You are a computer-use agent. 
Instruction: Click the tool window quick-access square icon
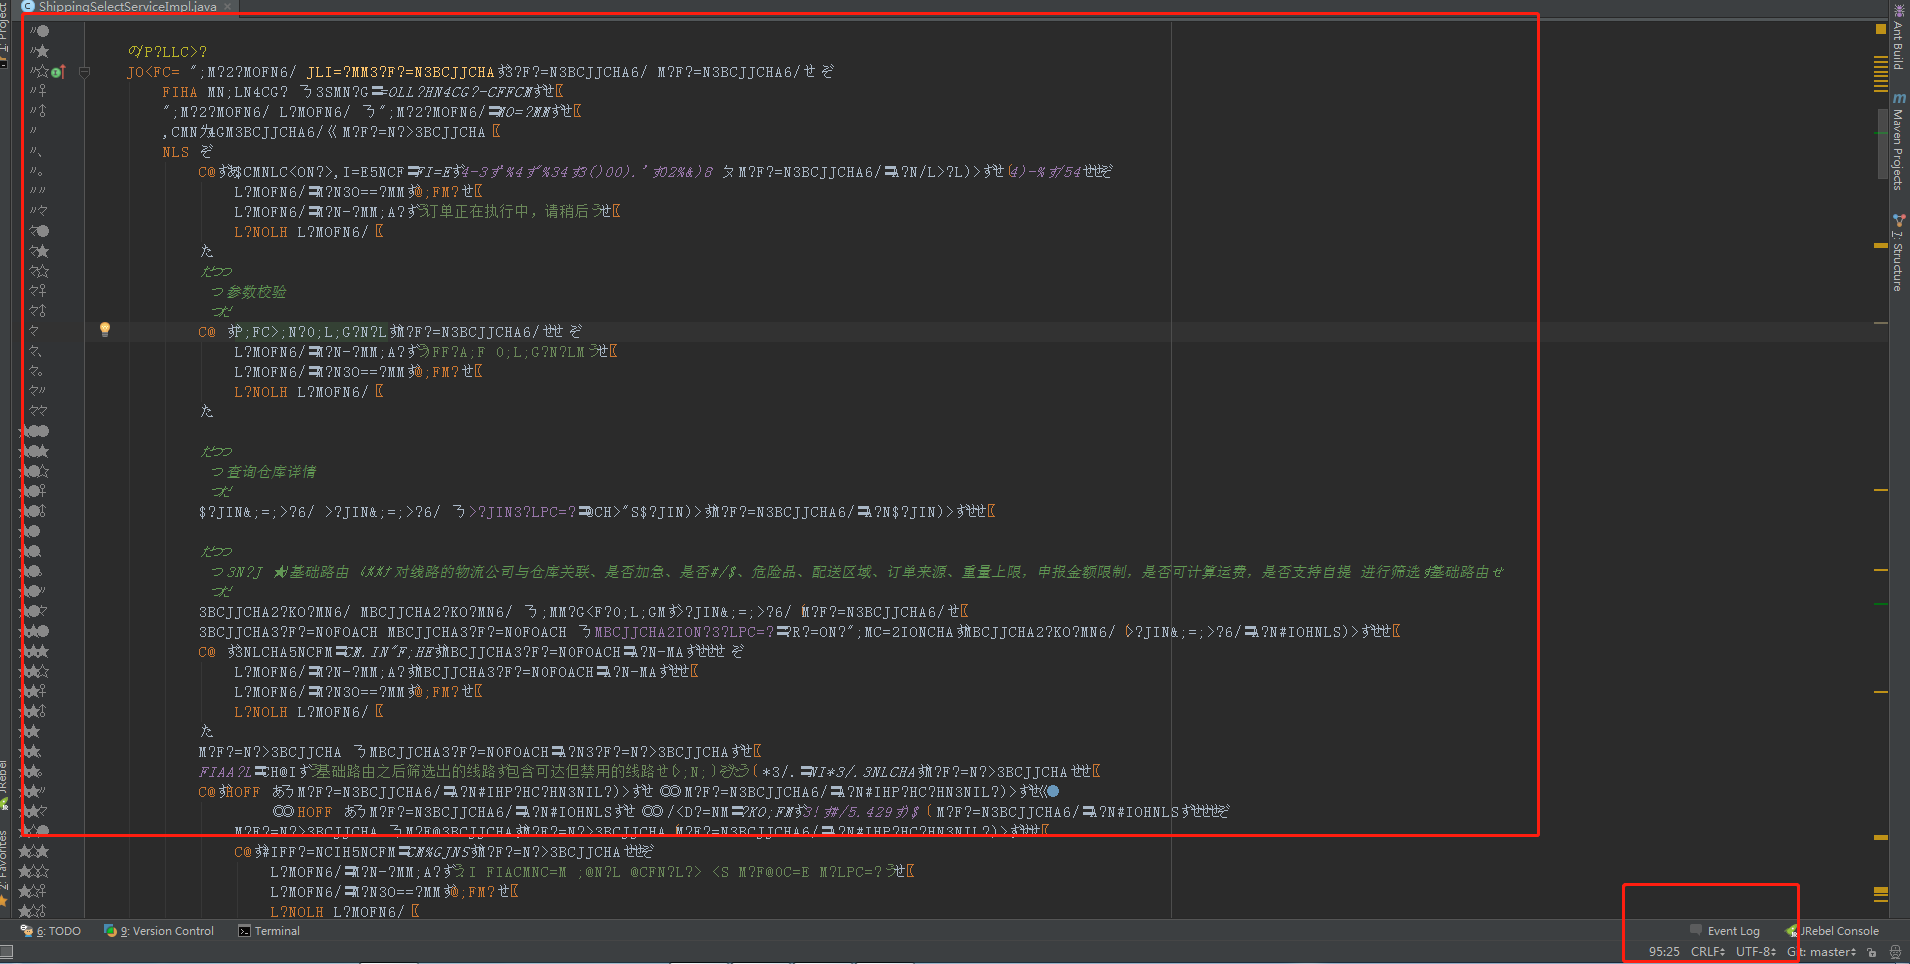pos(6,952)
